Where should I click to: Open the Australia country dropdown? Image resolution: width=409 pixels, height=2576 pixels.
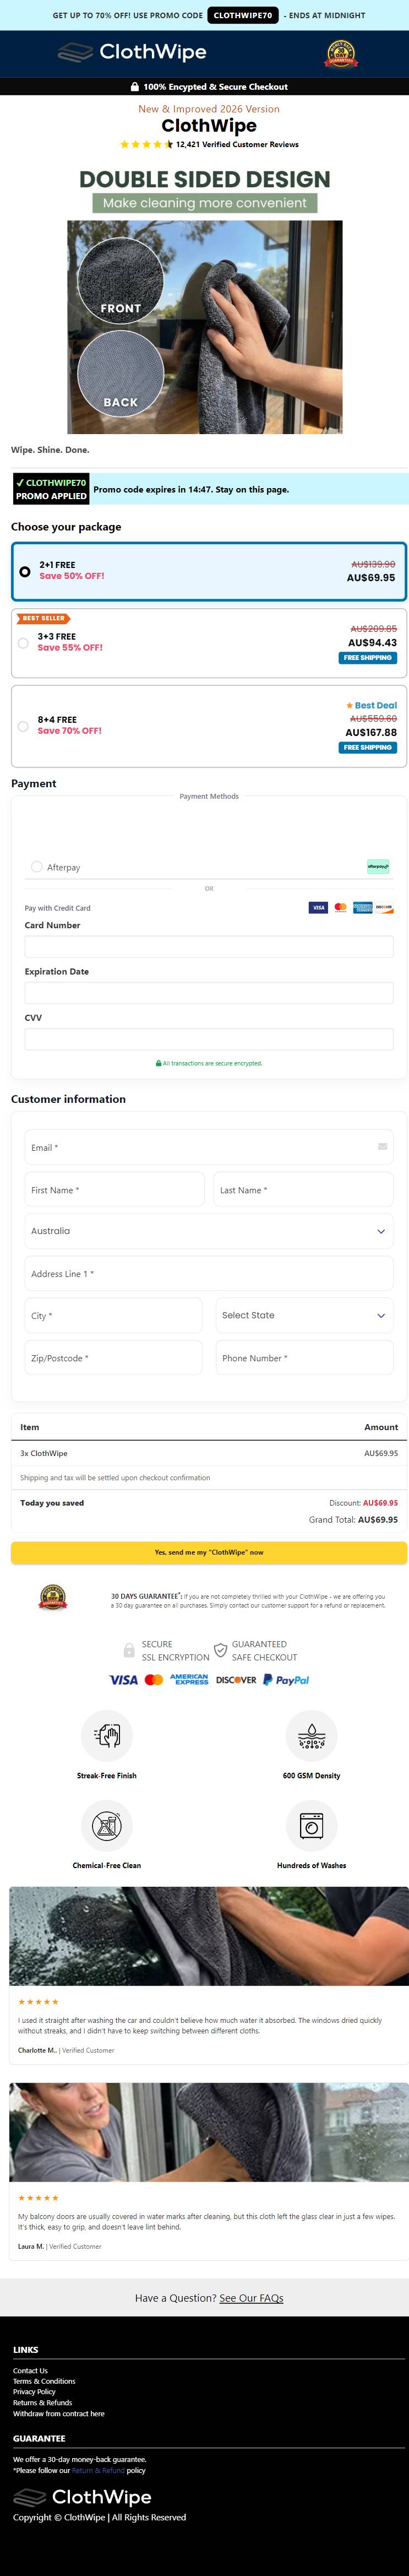(209, 1231)
